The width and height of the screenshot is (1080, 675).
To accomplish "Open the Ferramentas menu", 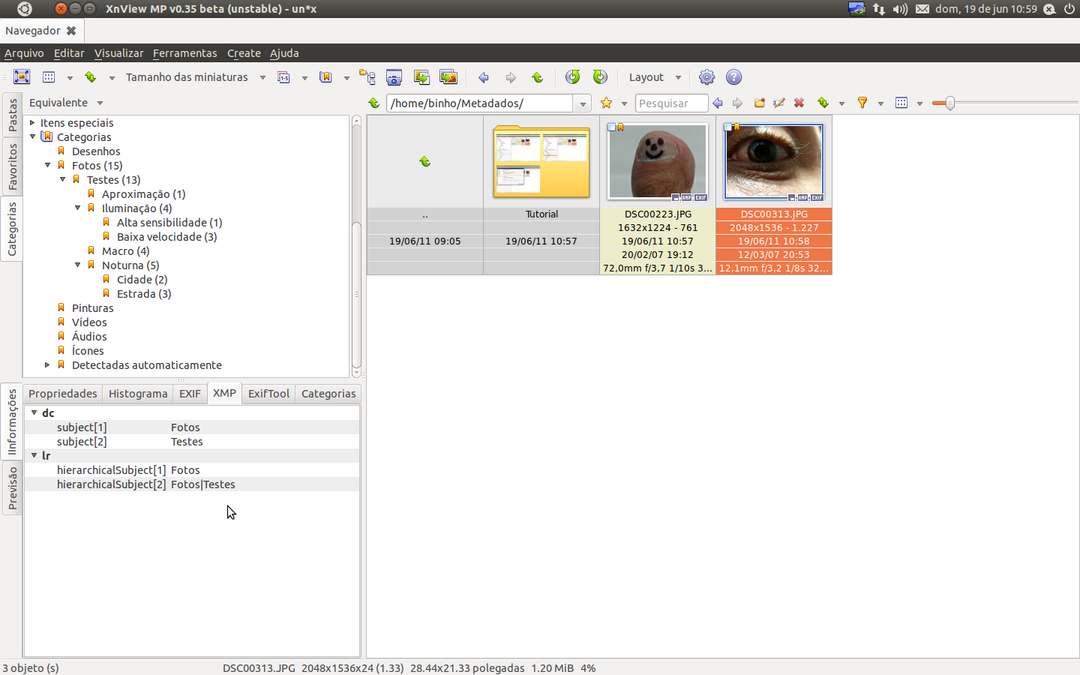I will tap(185, 53).
